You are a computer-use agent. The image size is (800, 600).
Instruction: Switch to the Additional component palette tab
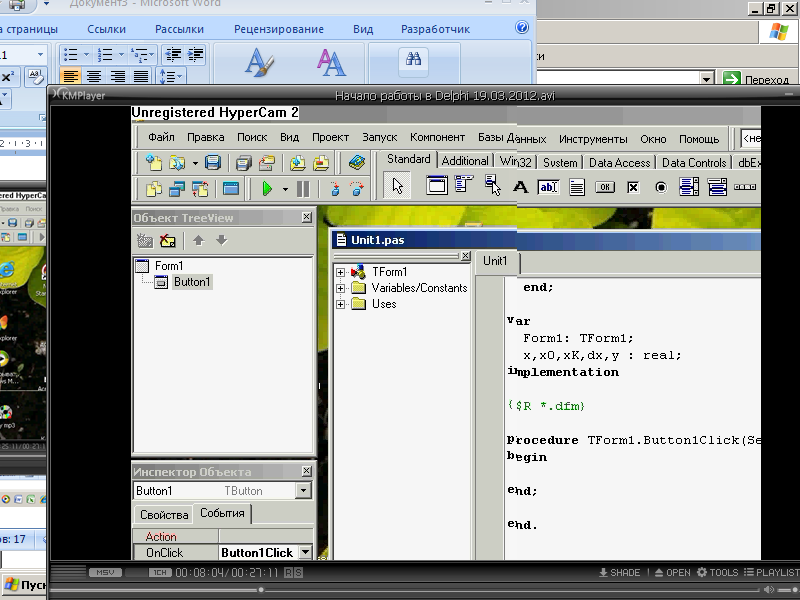tap(465, 161)
